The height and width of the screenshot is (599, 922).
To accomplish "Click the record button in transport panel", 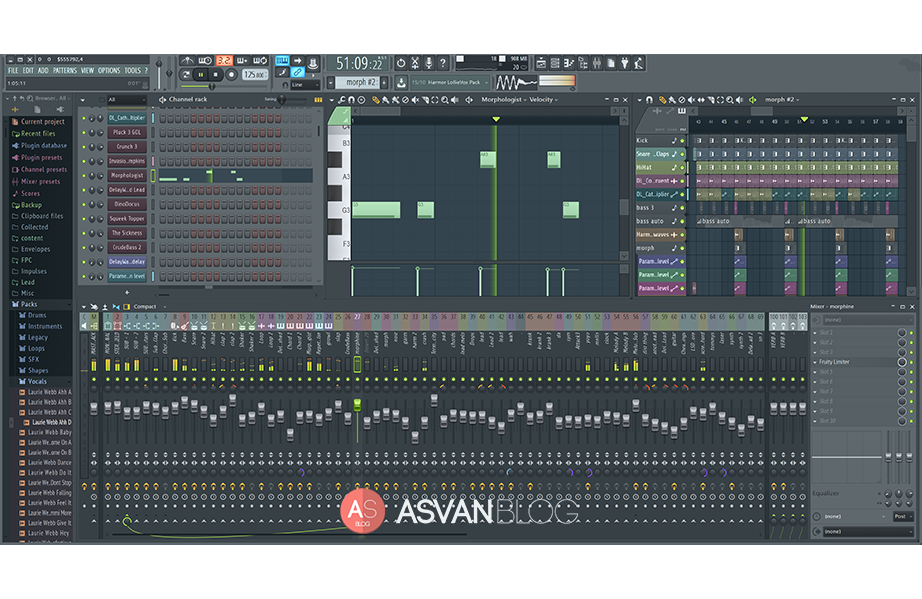I will 231,75.
